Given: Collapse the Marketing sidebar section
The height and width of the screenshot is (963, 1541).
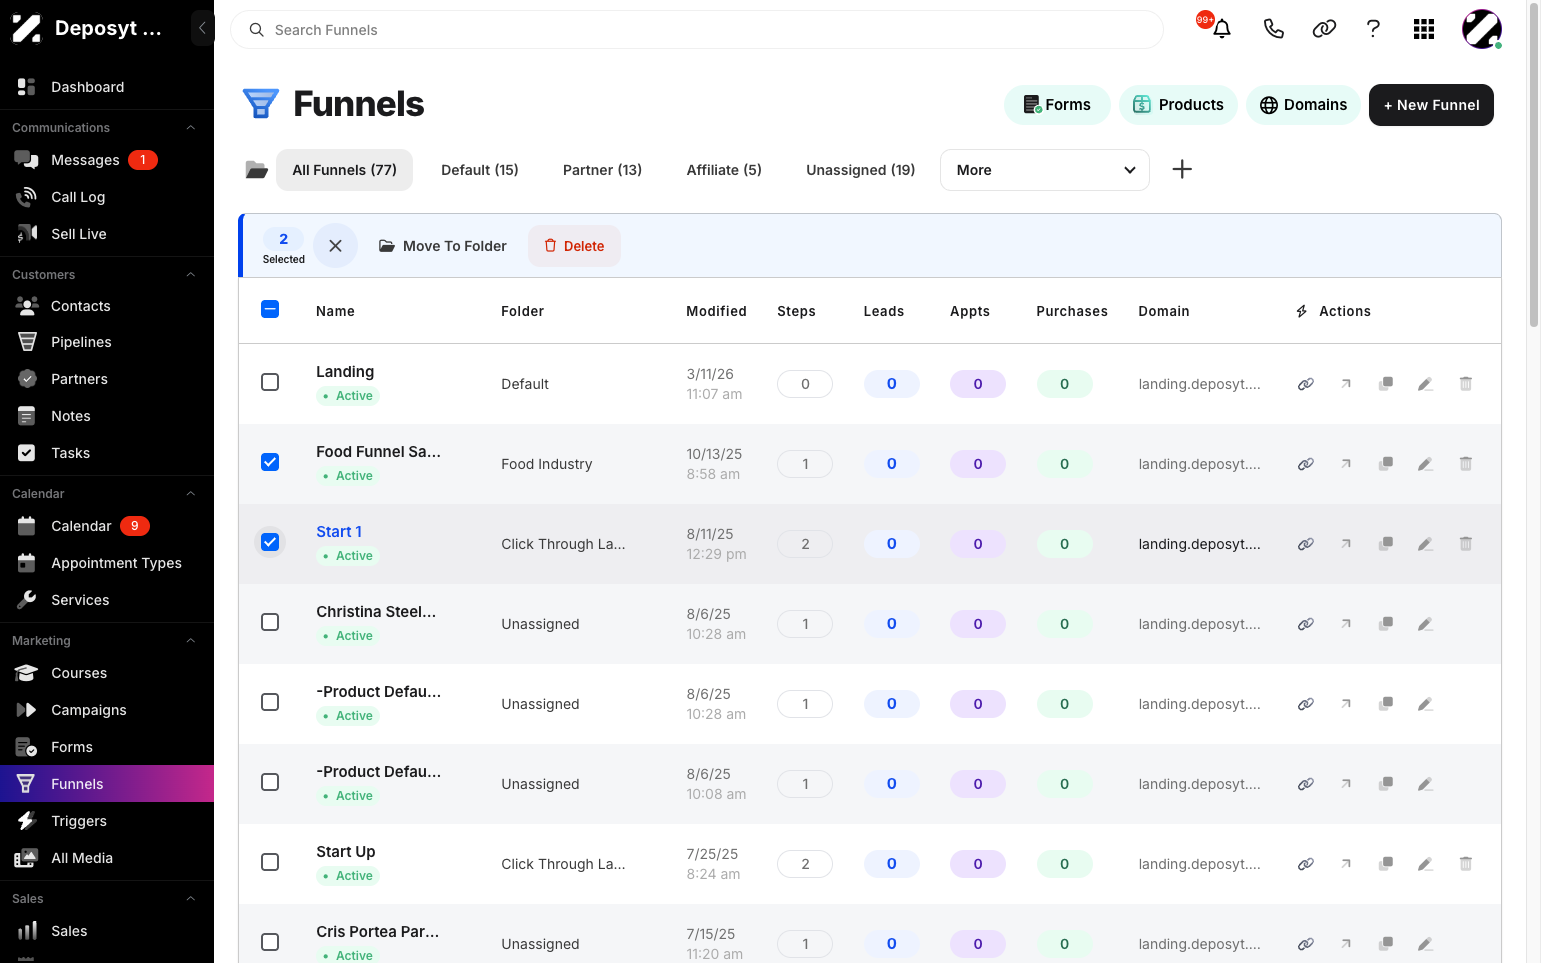Looking at the screenshot, I should pyautogui.click(x=190, y=641).
